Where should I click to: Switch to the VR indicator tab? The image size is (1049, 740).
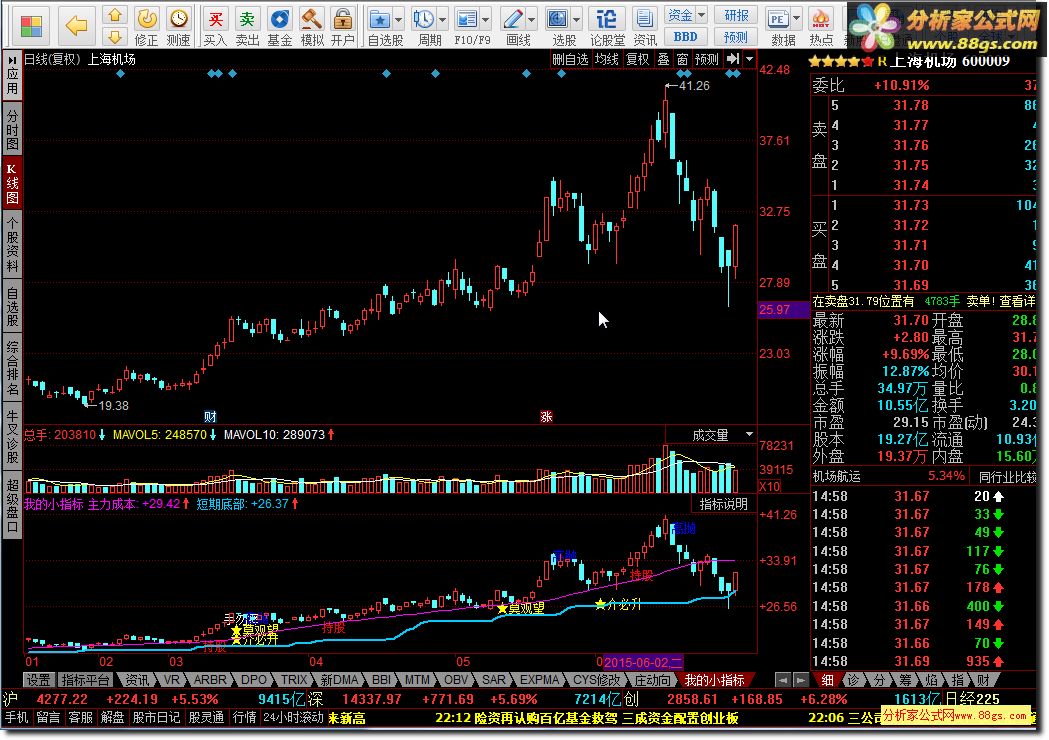point(172,680)
